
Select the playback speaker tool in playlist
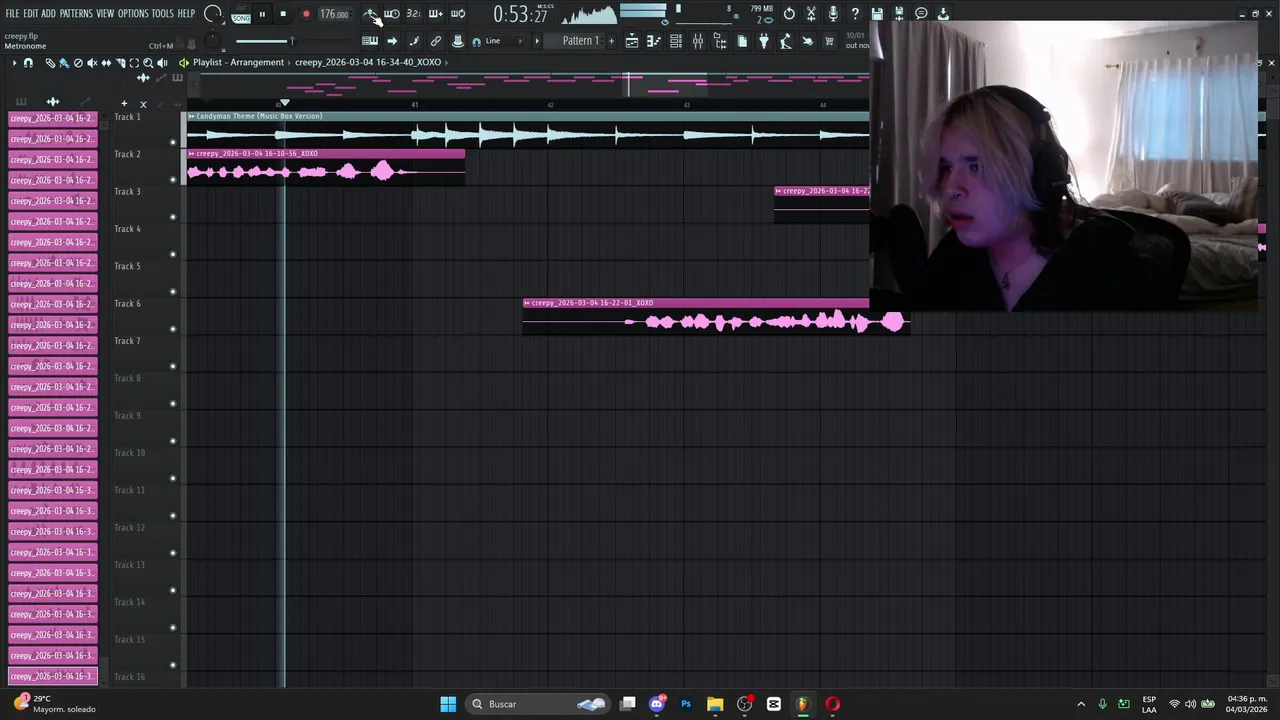pyautogui.click(x=162, y=63)
